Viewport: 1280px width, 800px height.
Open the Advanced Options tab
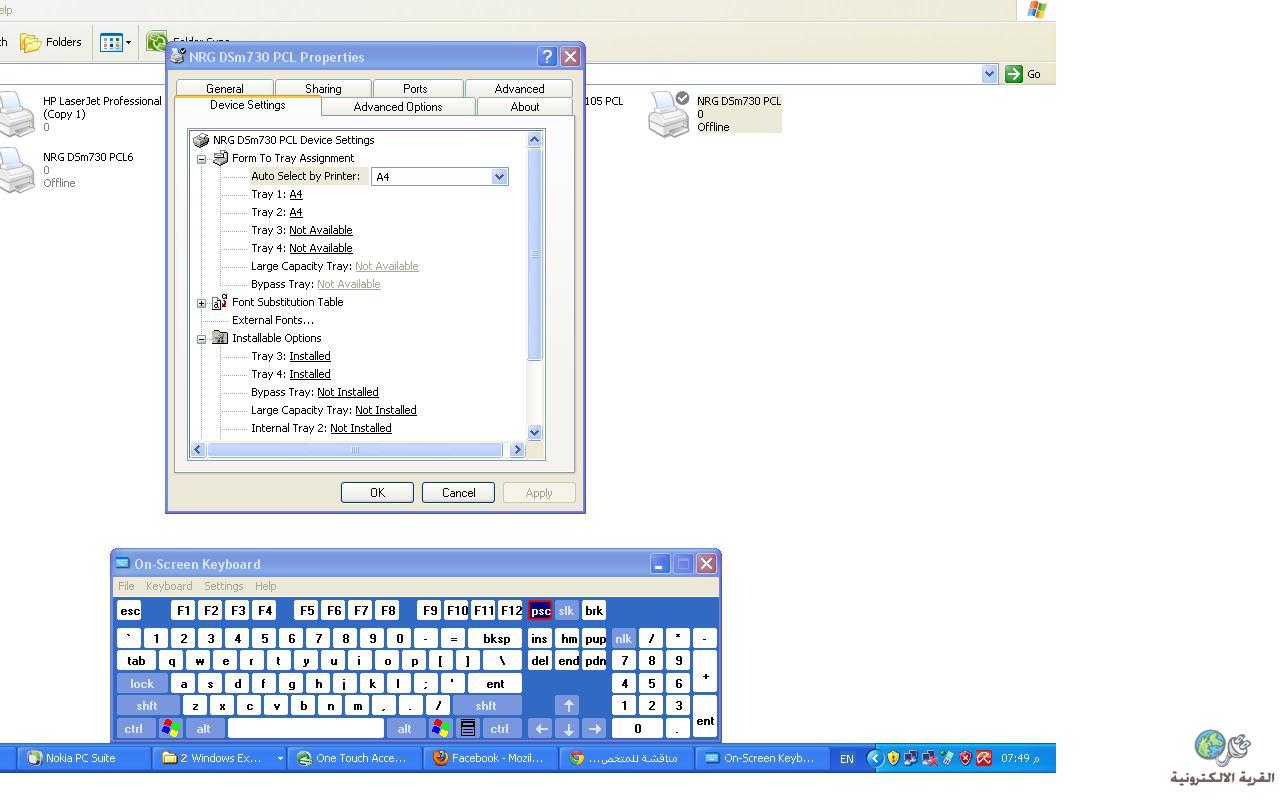[397, 107]
